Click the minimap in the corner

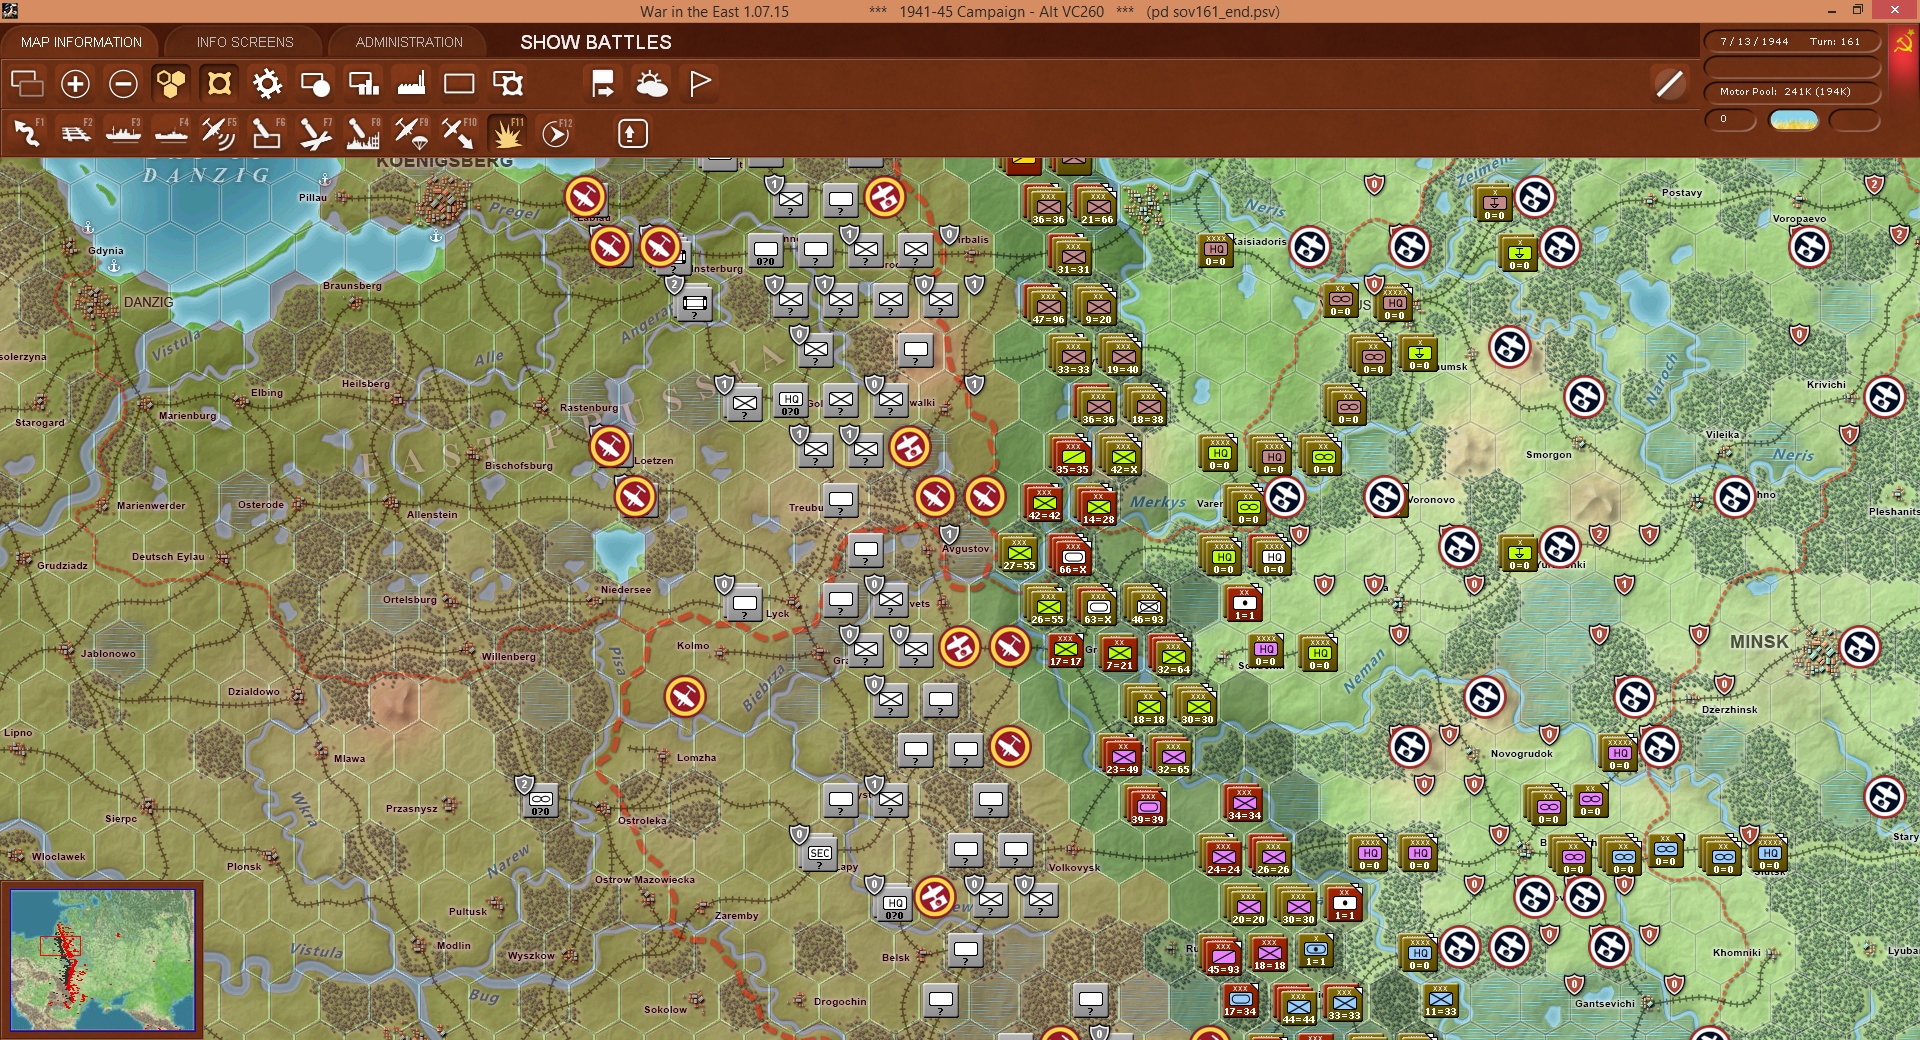pos(102,960)
